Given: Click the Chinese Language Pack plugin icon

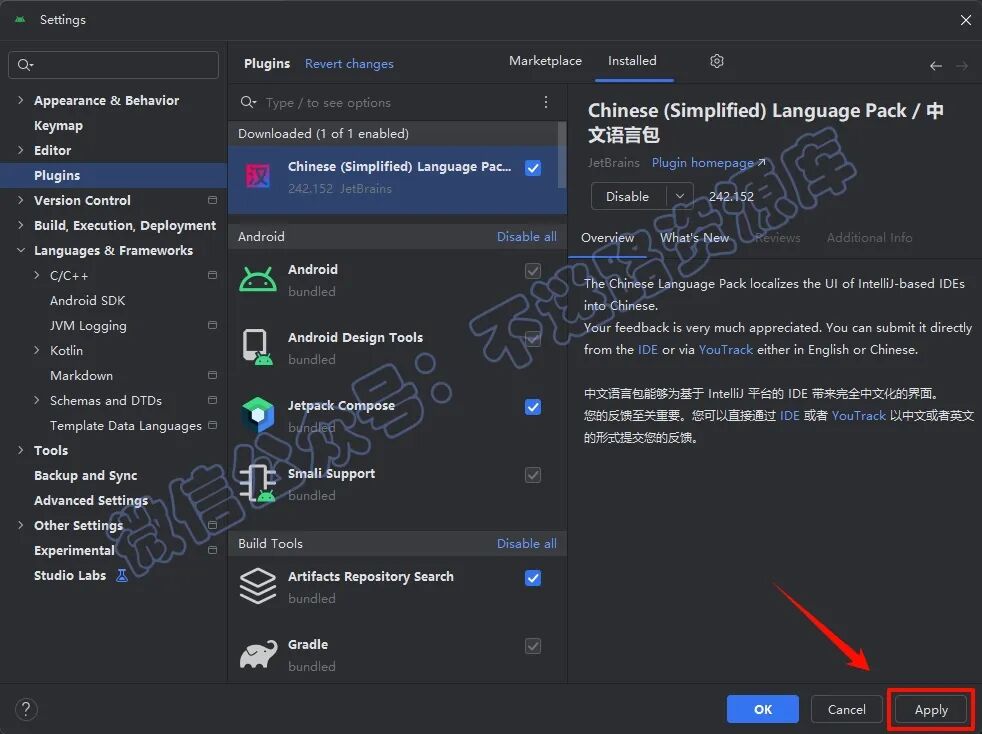Looking at the screenshot, I should click(x=258, y=177).
